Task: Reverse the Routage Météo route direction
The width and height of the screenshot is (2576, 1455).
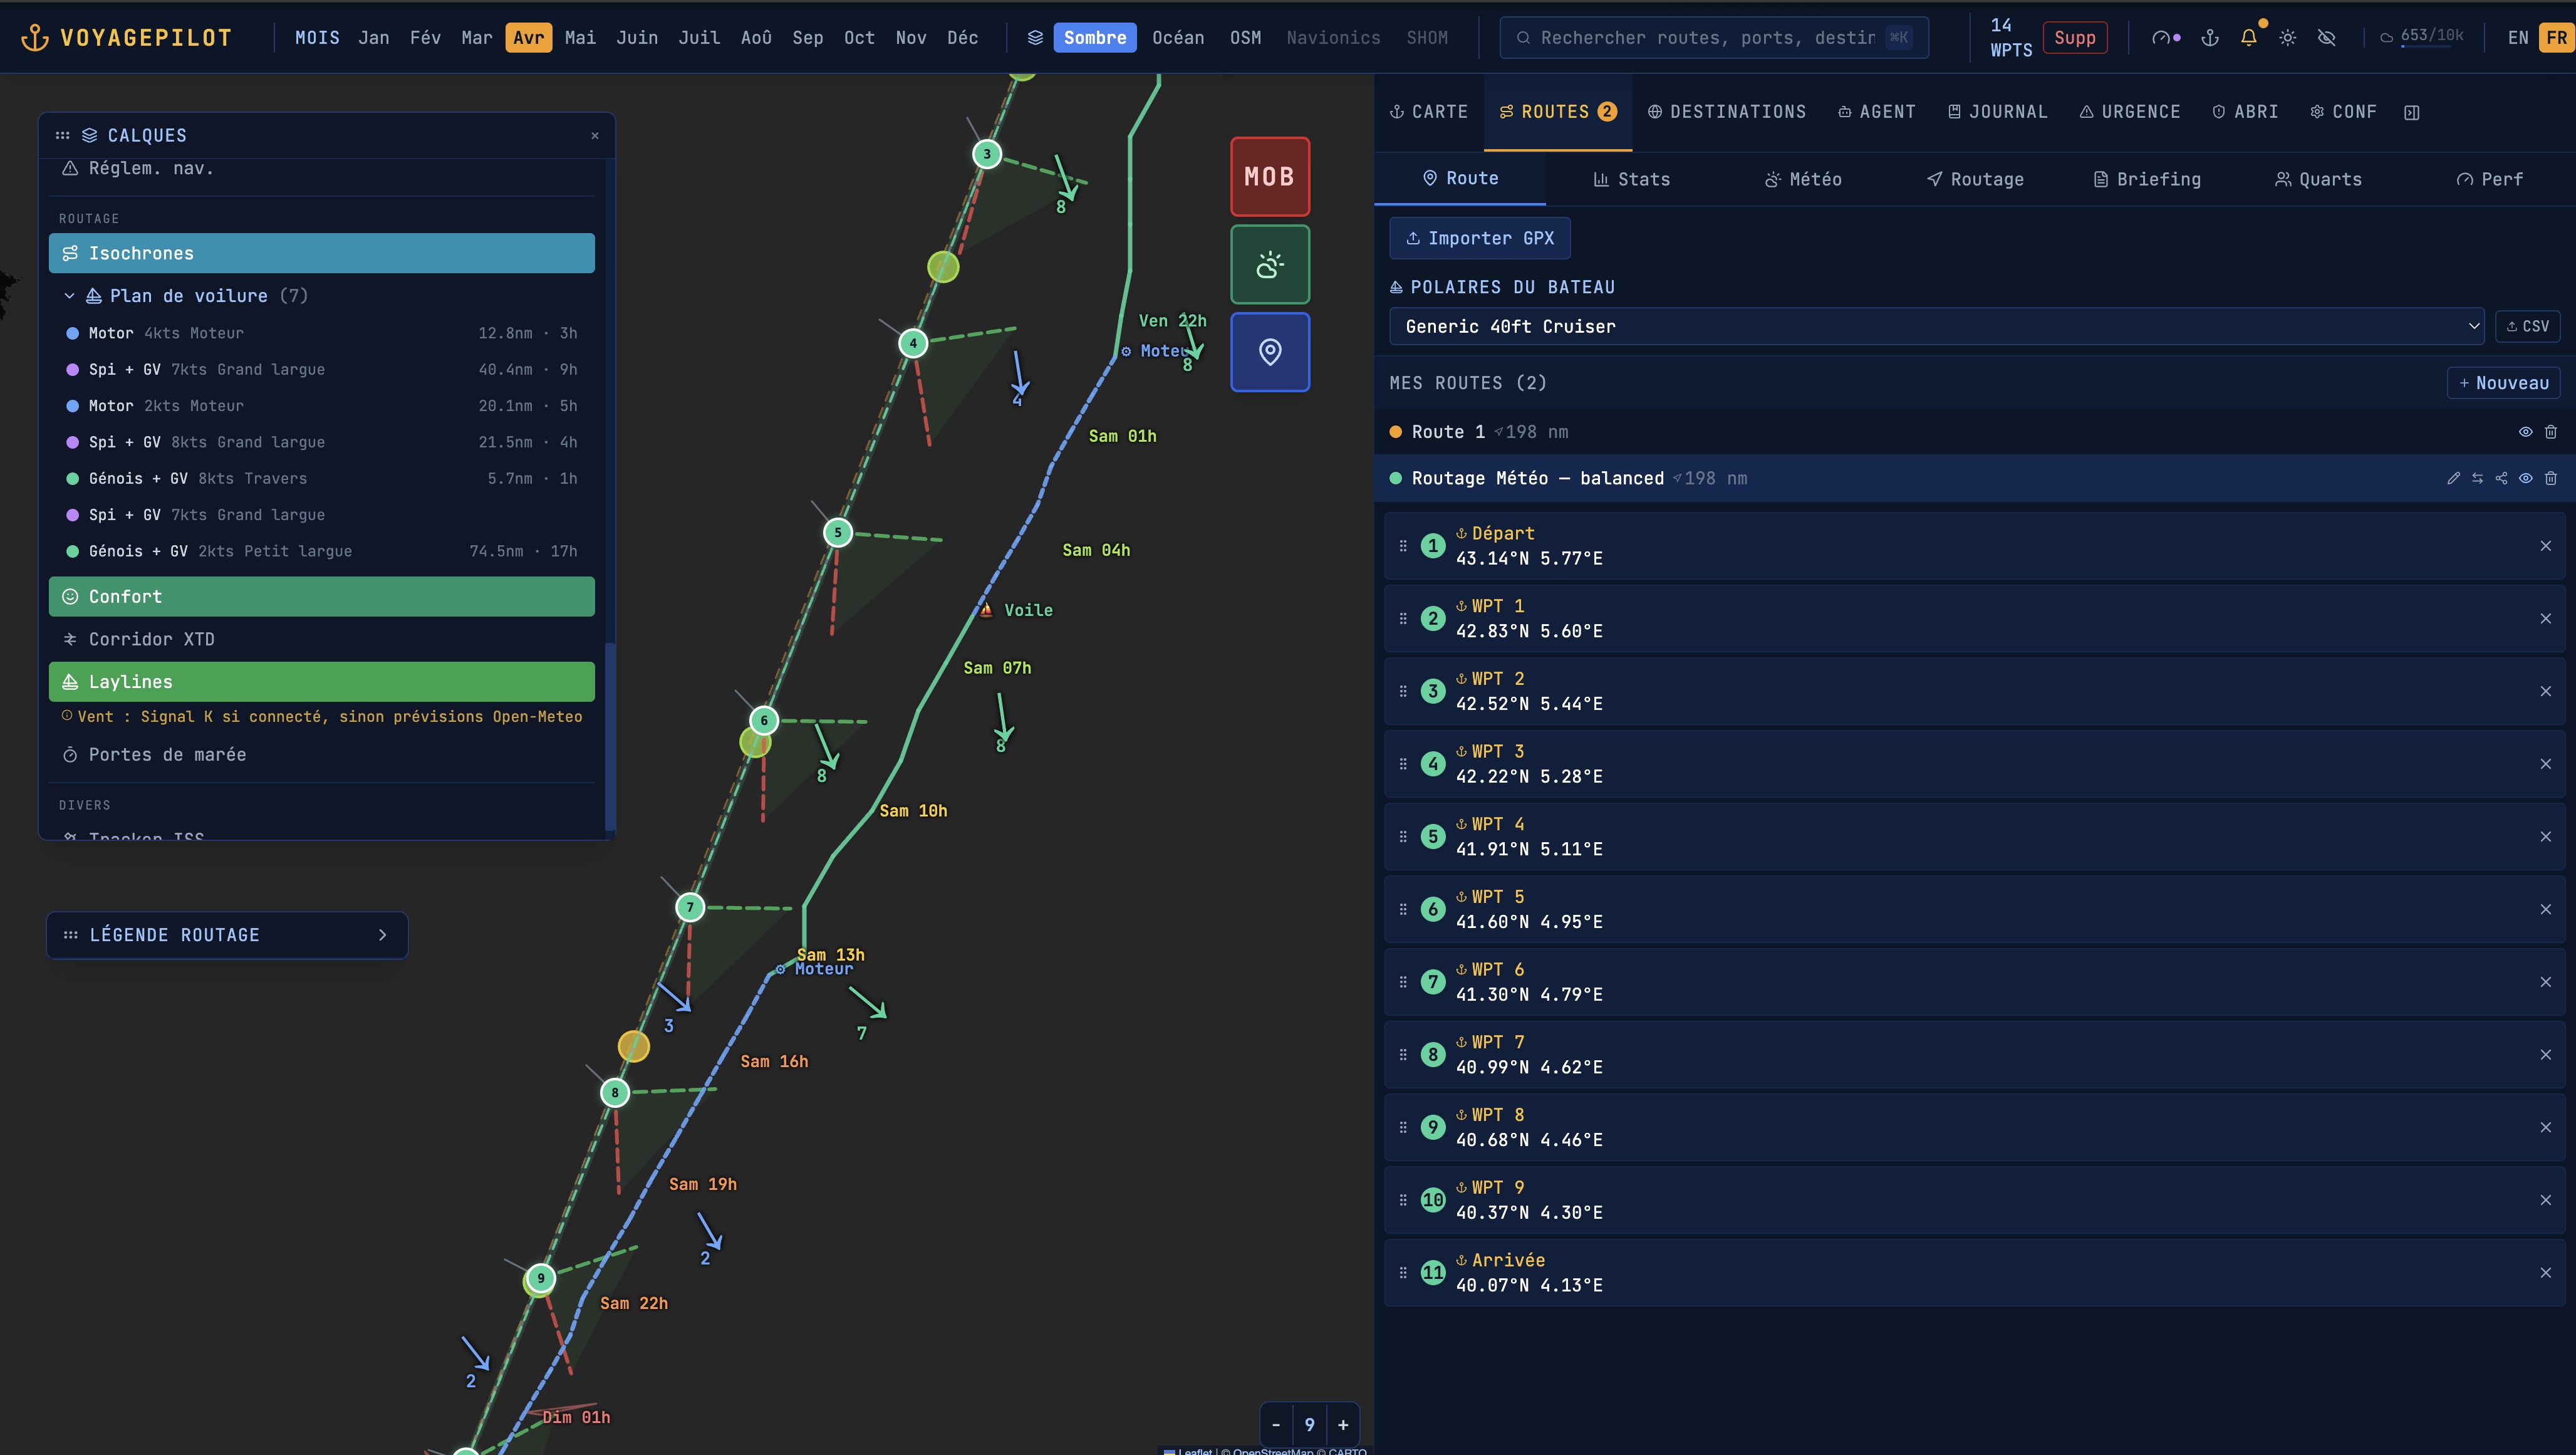Action: (2477, 478)
